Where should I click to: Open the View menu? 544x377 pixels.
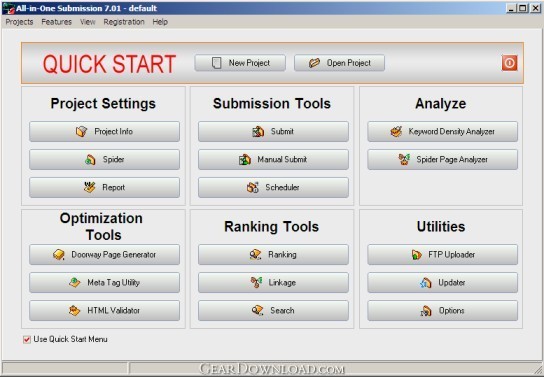click(x=87, y=22)
